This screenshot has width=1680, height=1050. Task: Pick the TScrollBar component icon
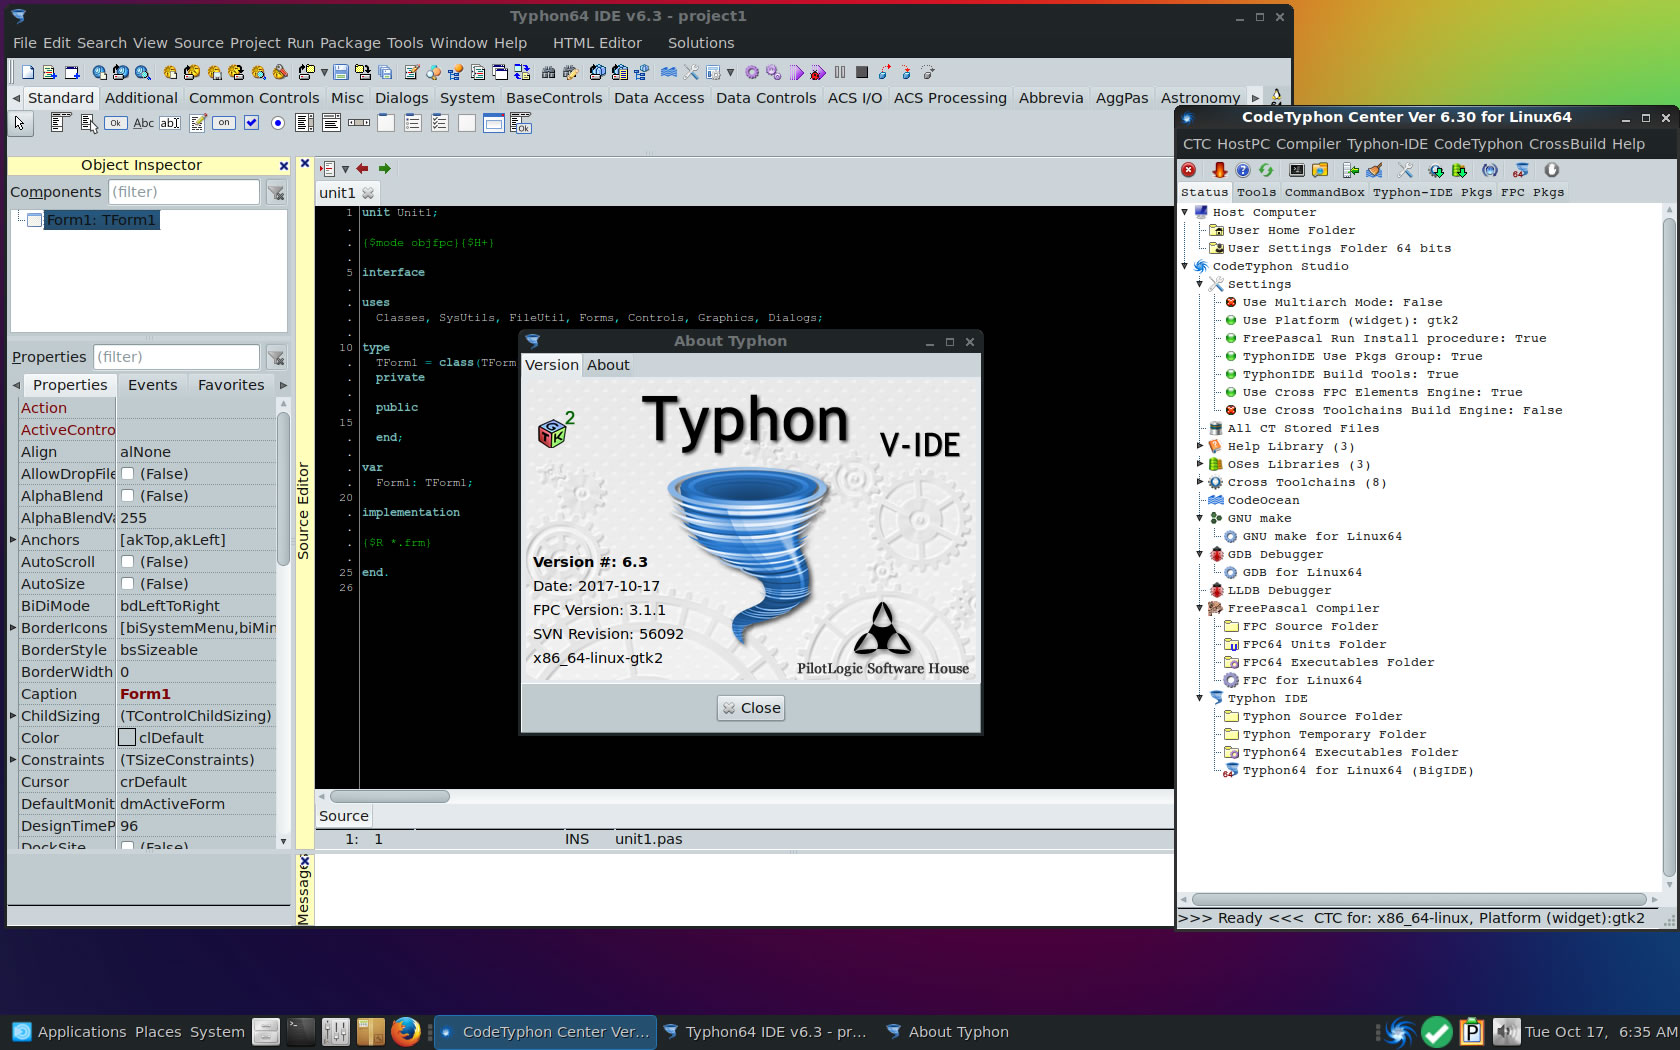tap(359, 123)
